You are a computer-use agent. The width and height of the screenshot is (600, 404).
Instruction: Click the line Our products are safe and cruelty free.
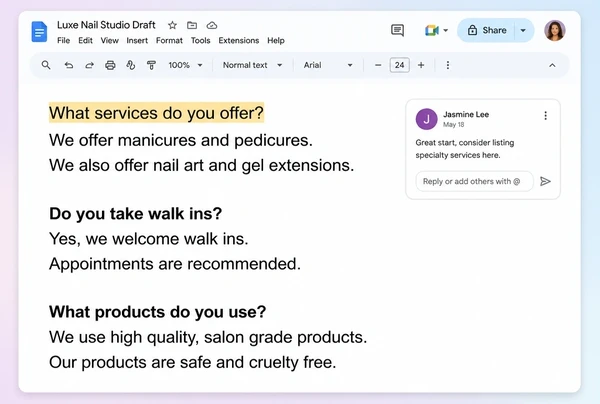(x=192, y=362)
